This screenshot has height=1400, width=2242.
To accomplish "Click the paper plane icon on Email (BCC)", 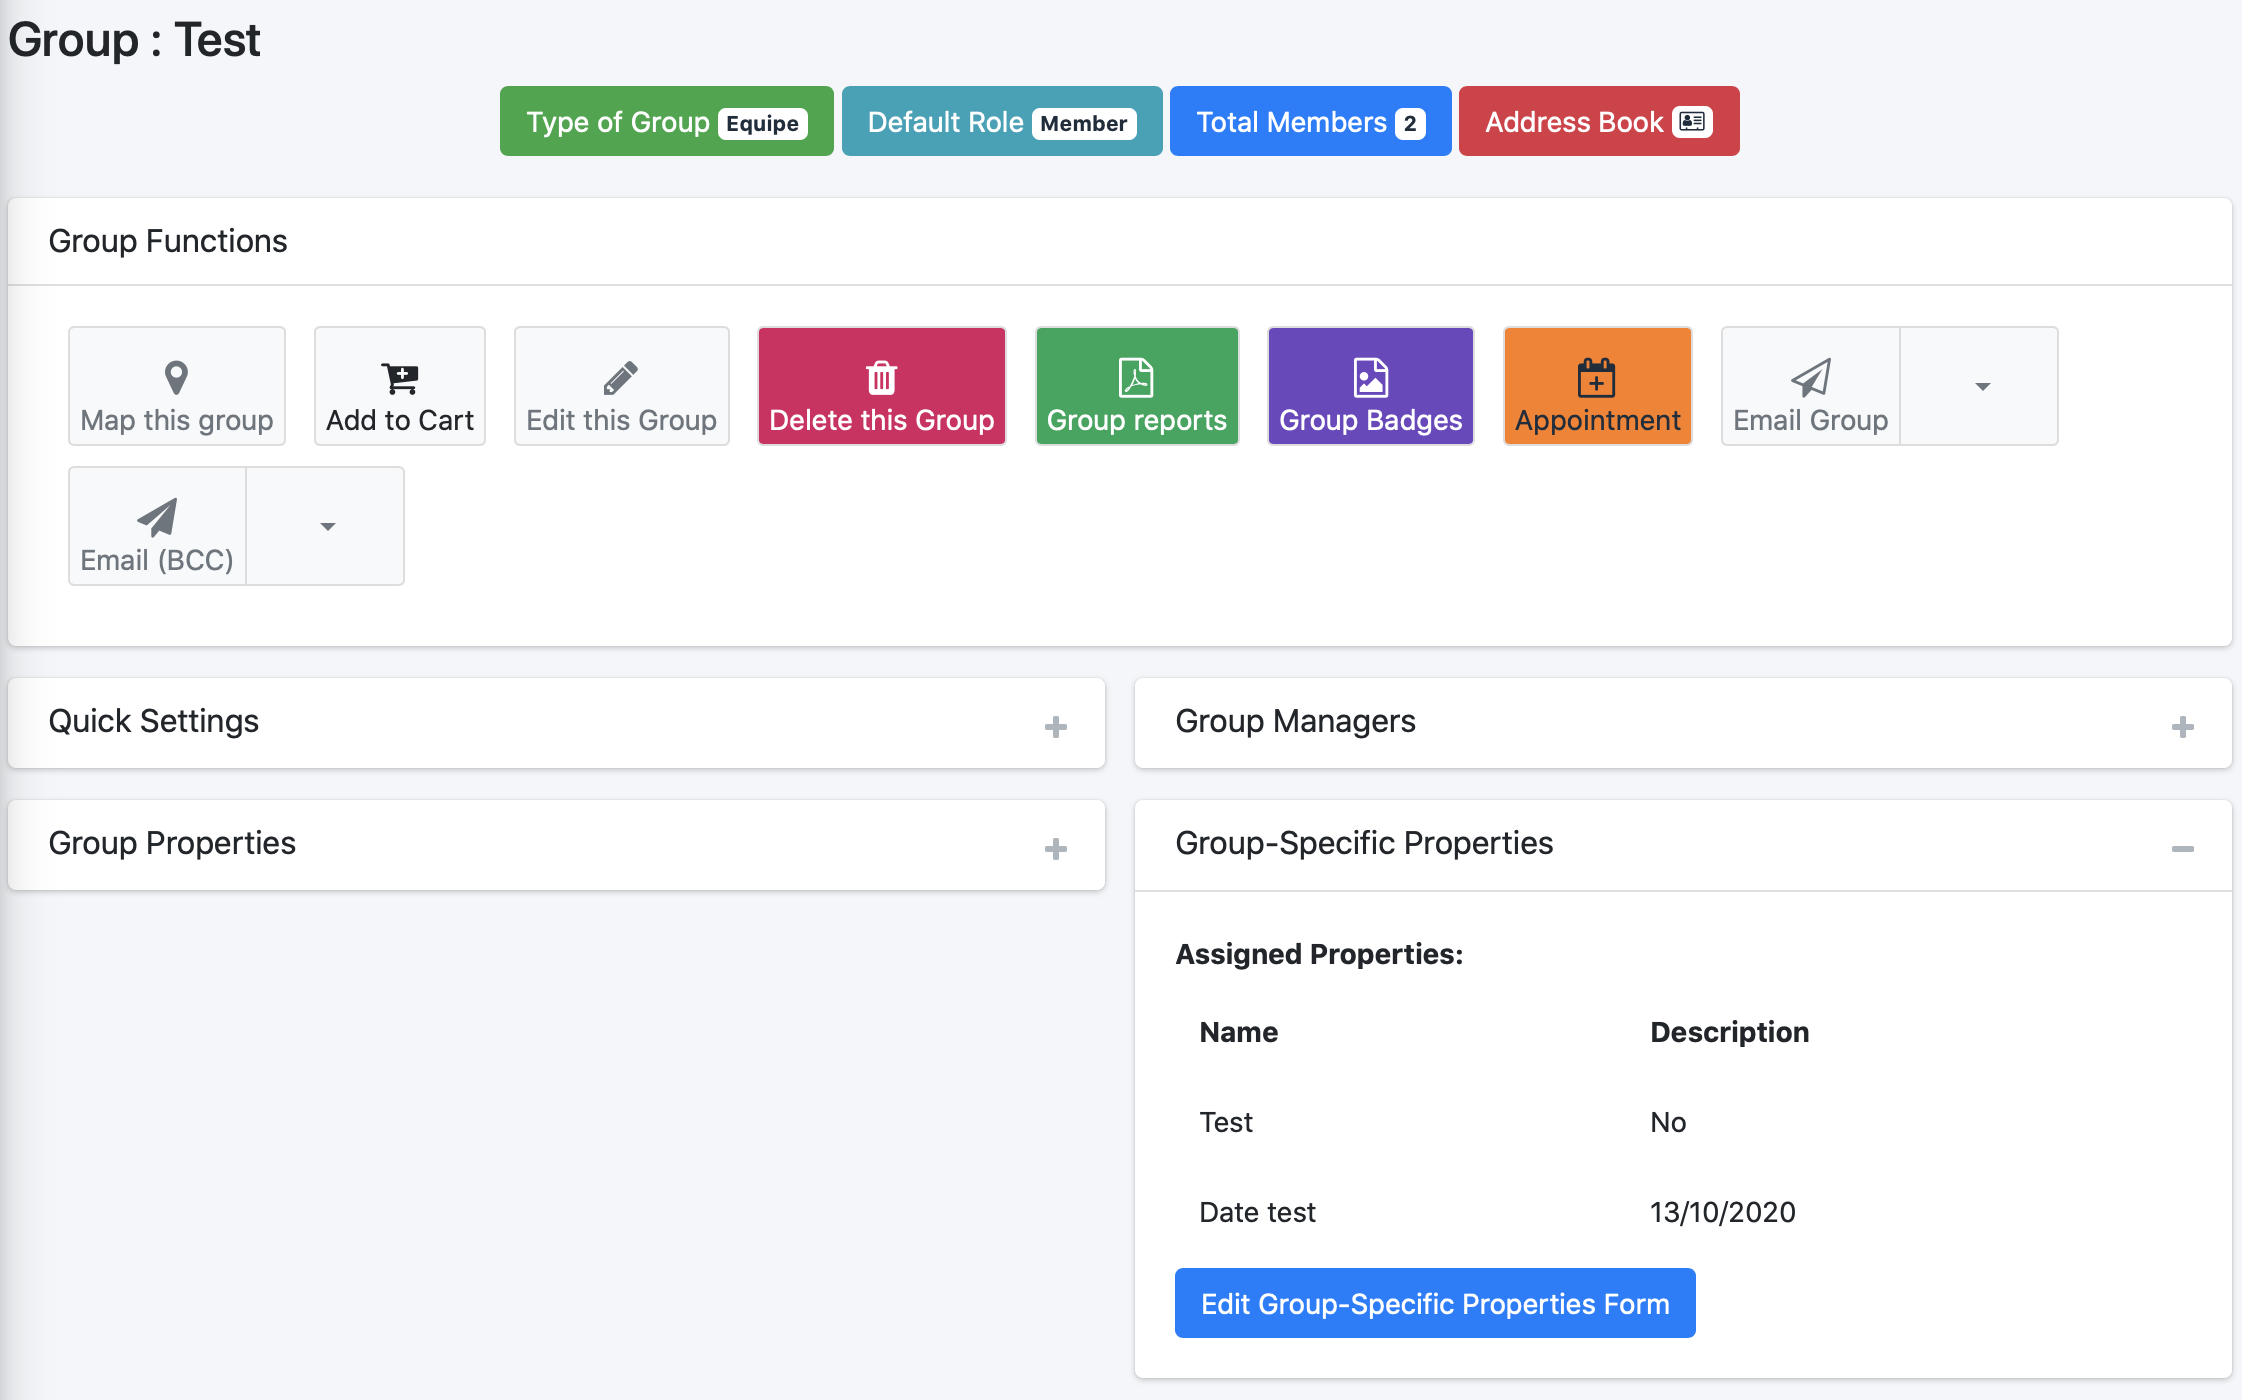I will pyautogui.click(x=157, y=518).
